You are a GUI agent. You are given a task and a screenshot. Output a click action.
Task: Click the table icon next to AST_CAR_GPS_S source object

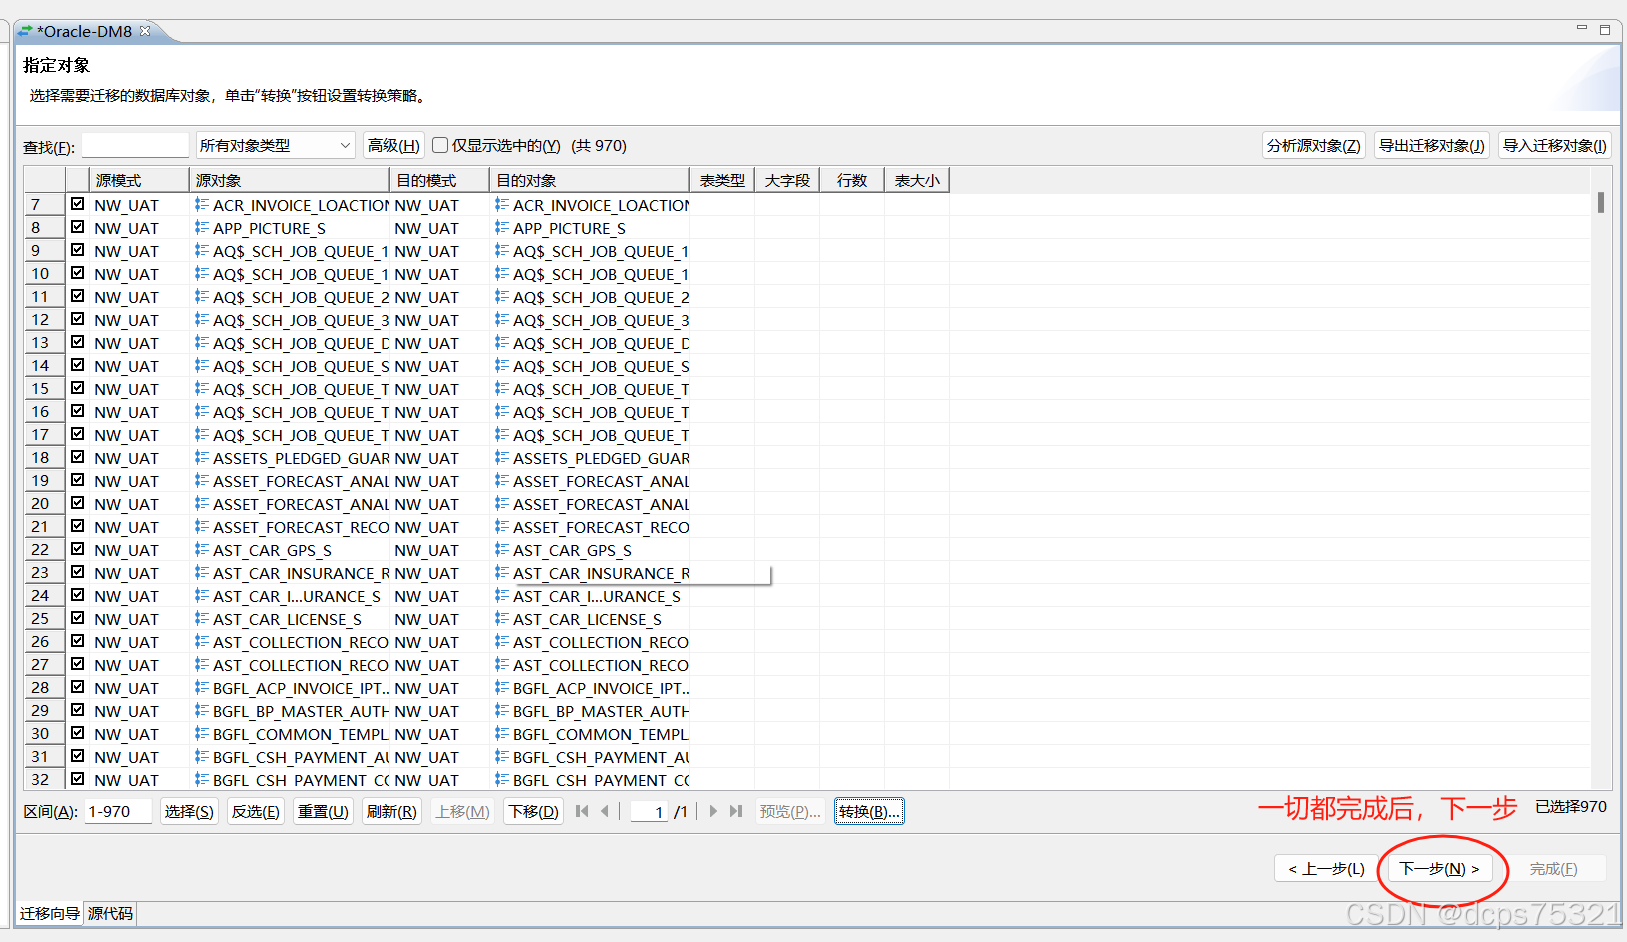[x=201, y=550]
